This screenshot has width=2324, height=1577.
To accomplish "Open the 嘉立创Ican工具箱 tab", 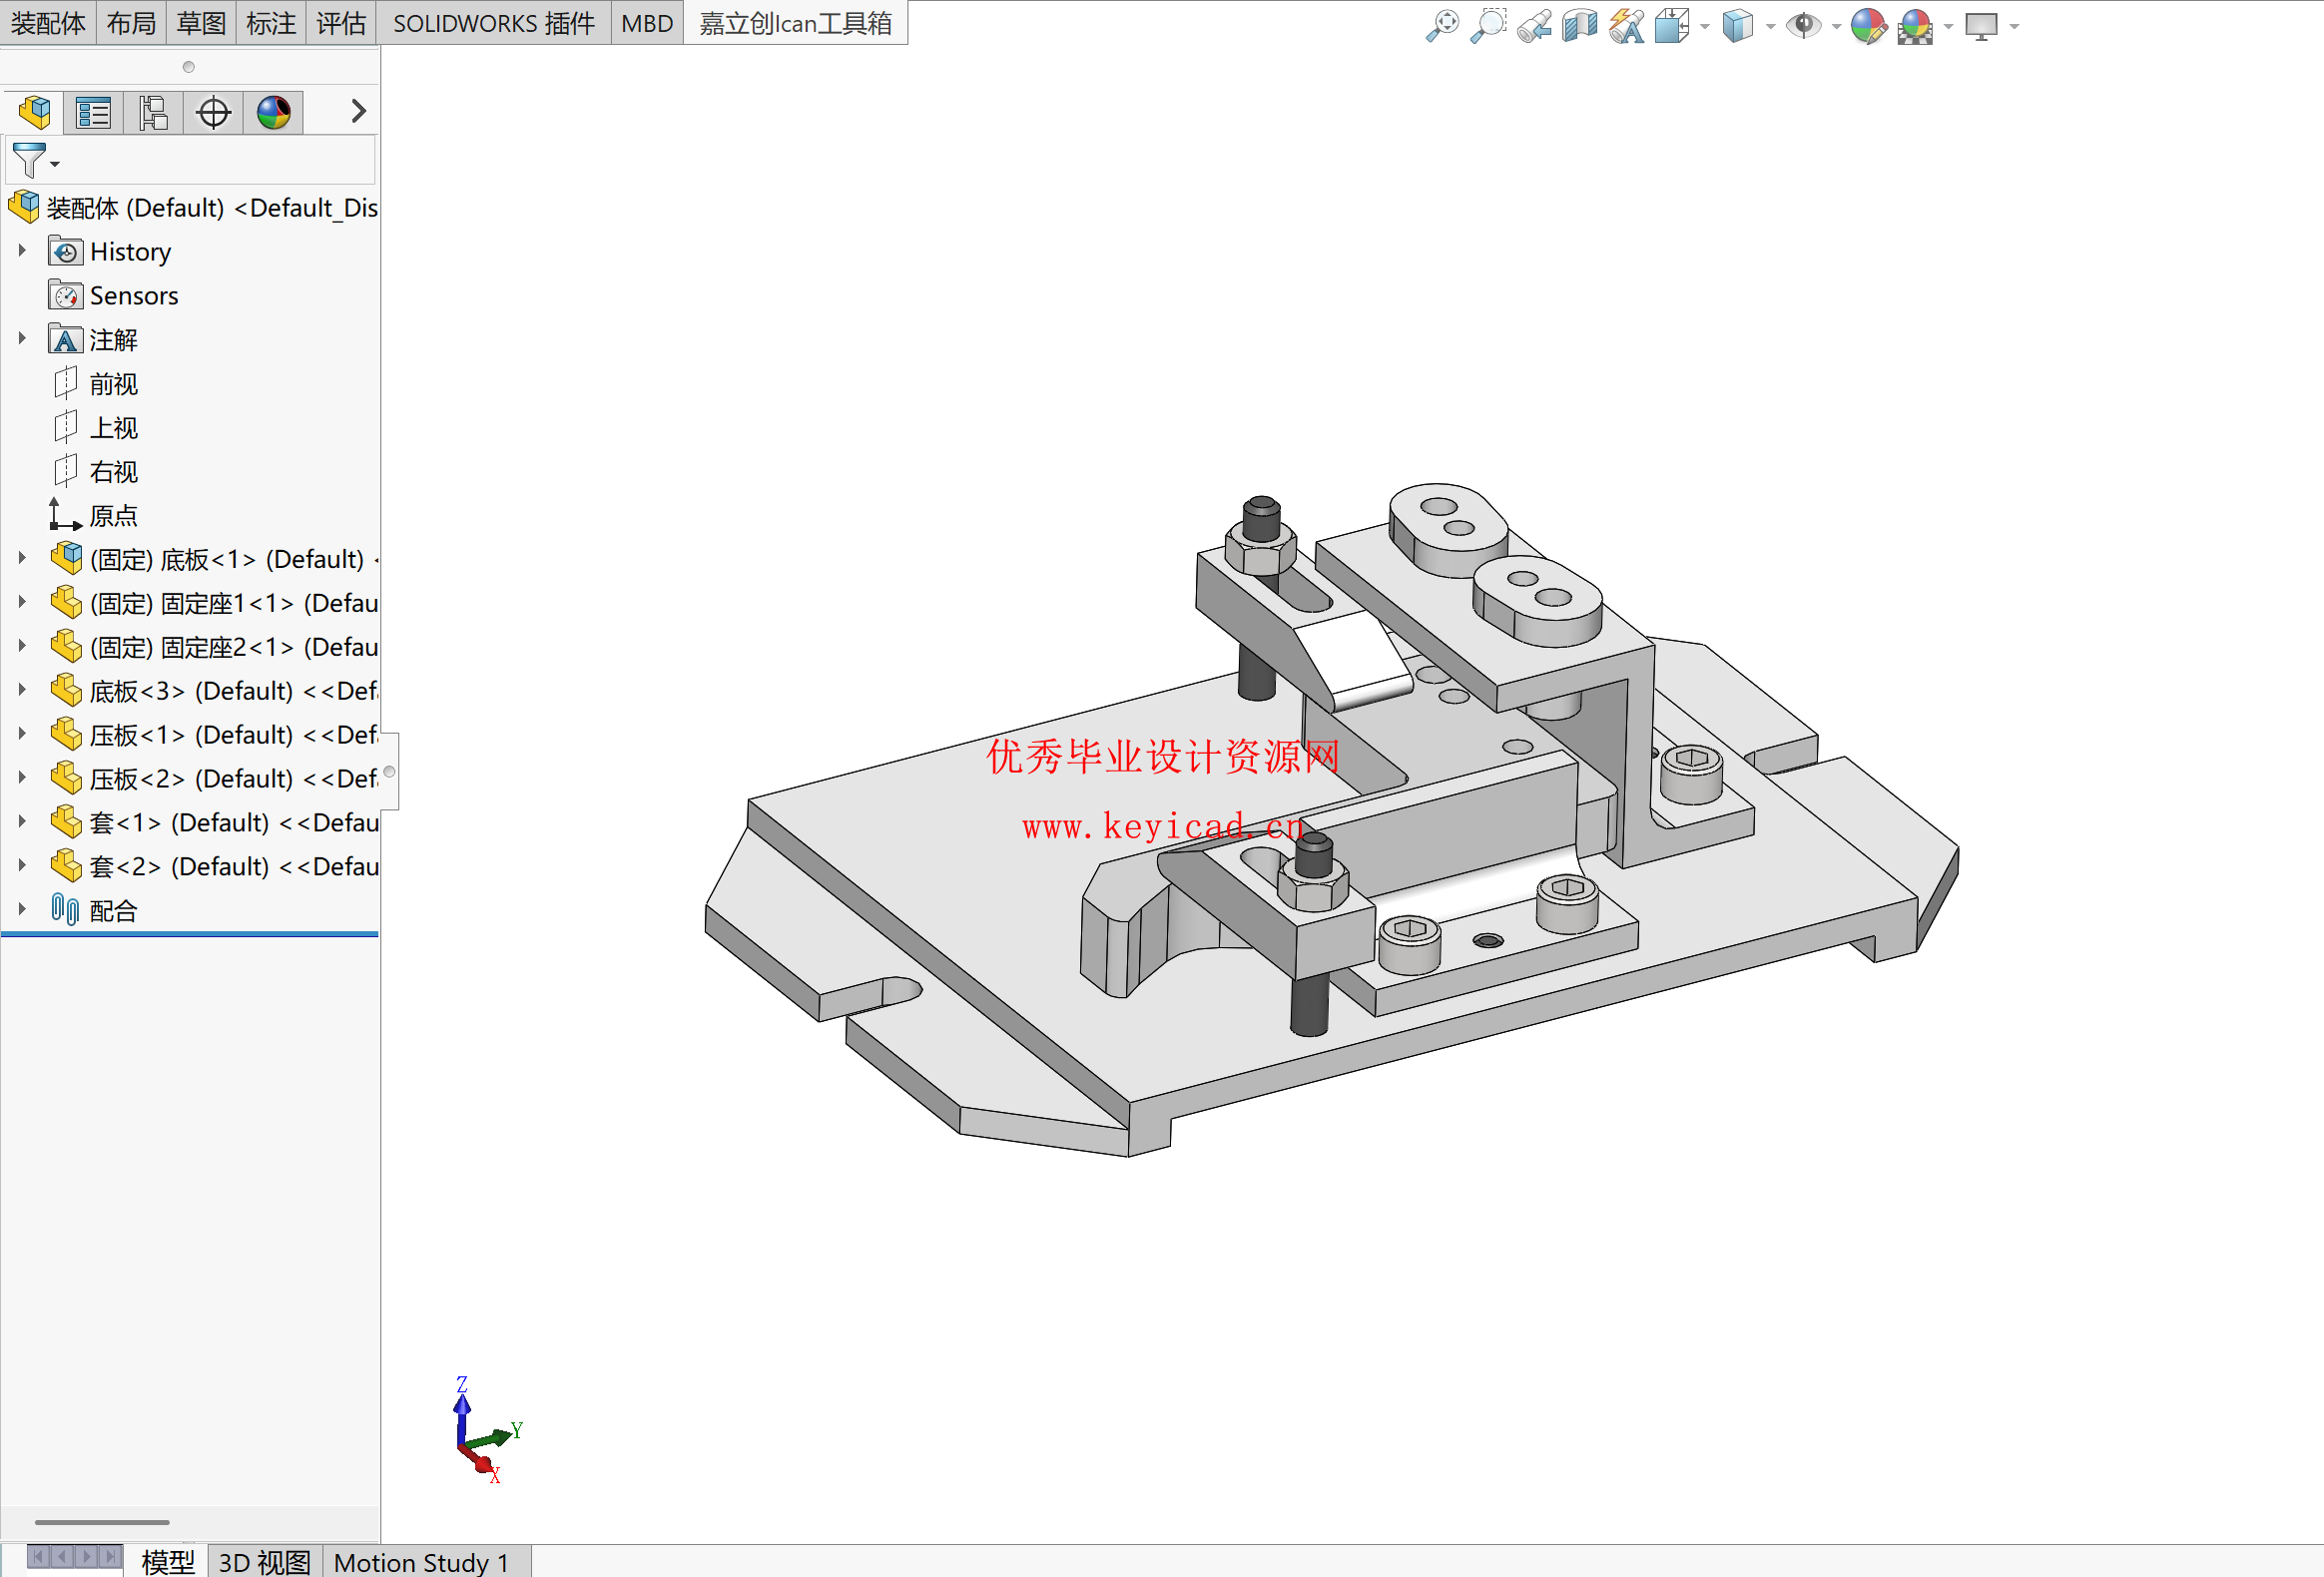I will [796, 23].
